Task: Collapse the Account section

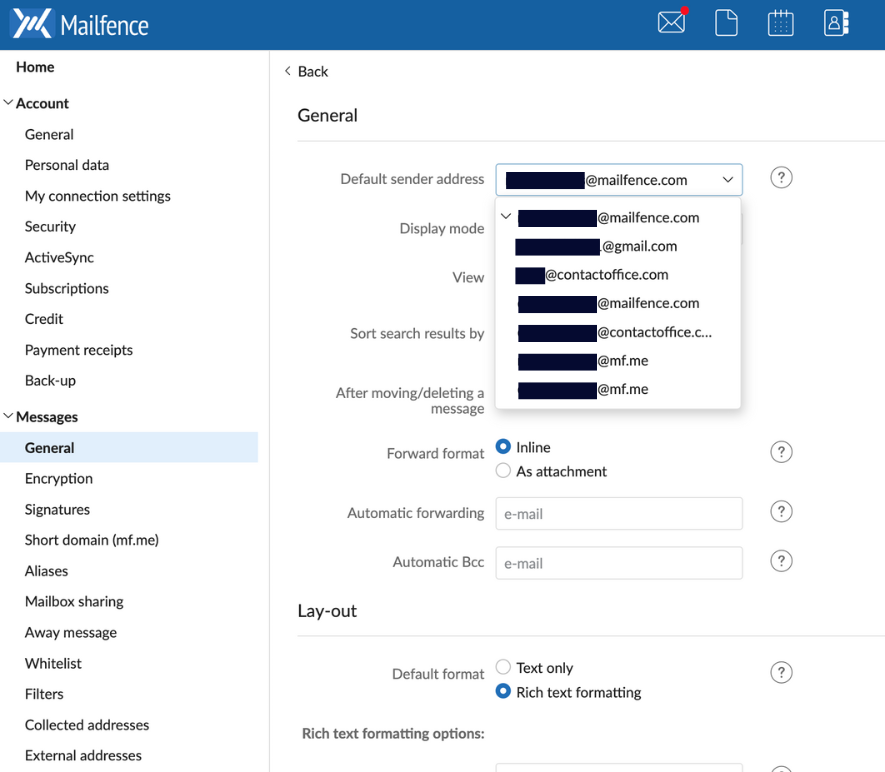Action: click(x=8, y=103)
